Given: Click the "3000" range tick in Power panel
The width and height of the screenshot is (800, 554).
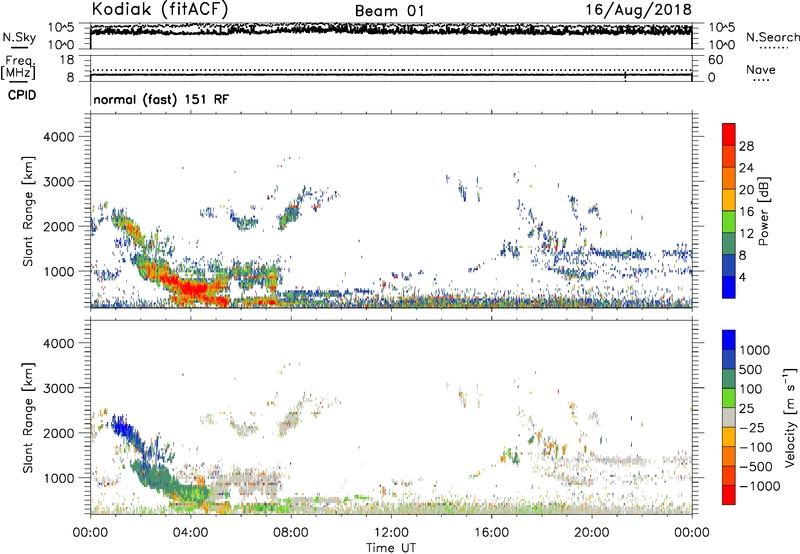Looking at the screenshot, I should tap(59, 182).
